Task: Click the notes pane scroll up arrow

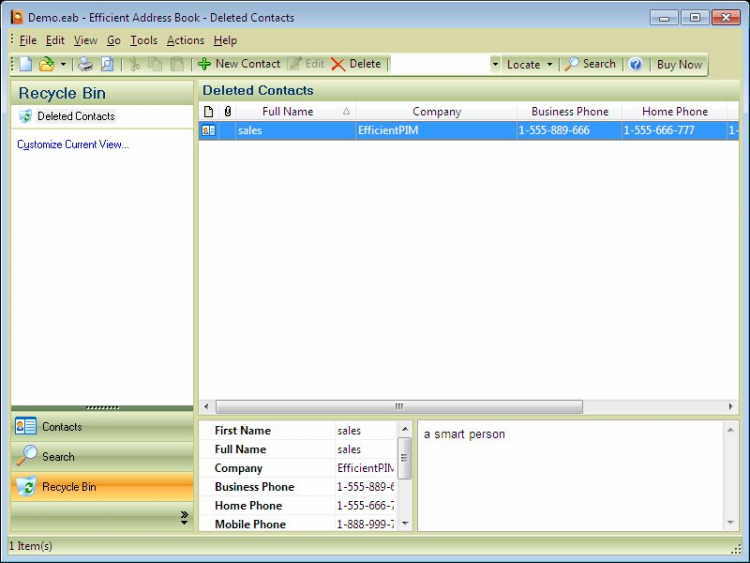Action: pos(731,430)
